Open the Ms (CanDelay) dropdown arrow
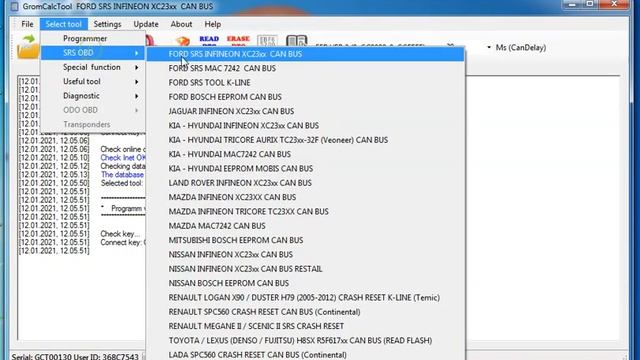640x360 pixels. coord(489,47)
